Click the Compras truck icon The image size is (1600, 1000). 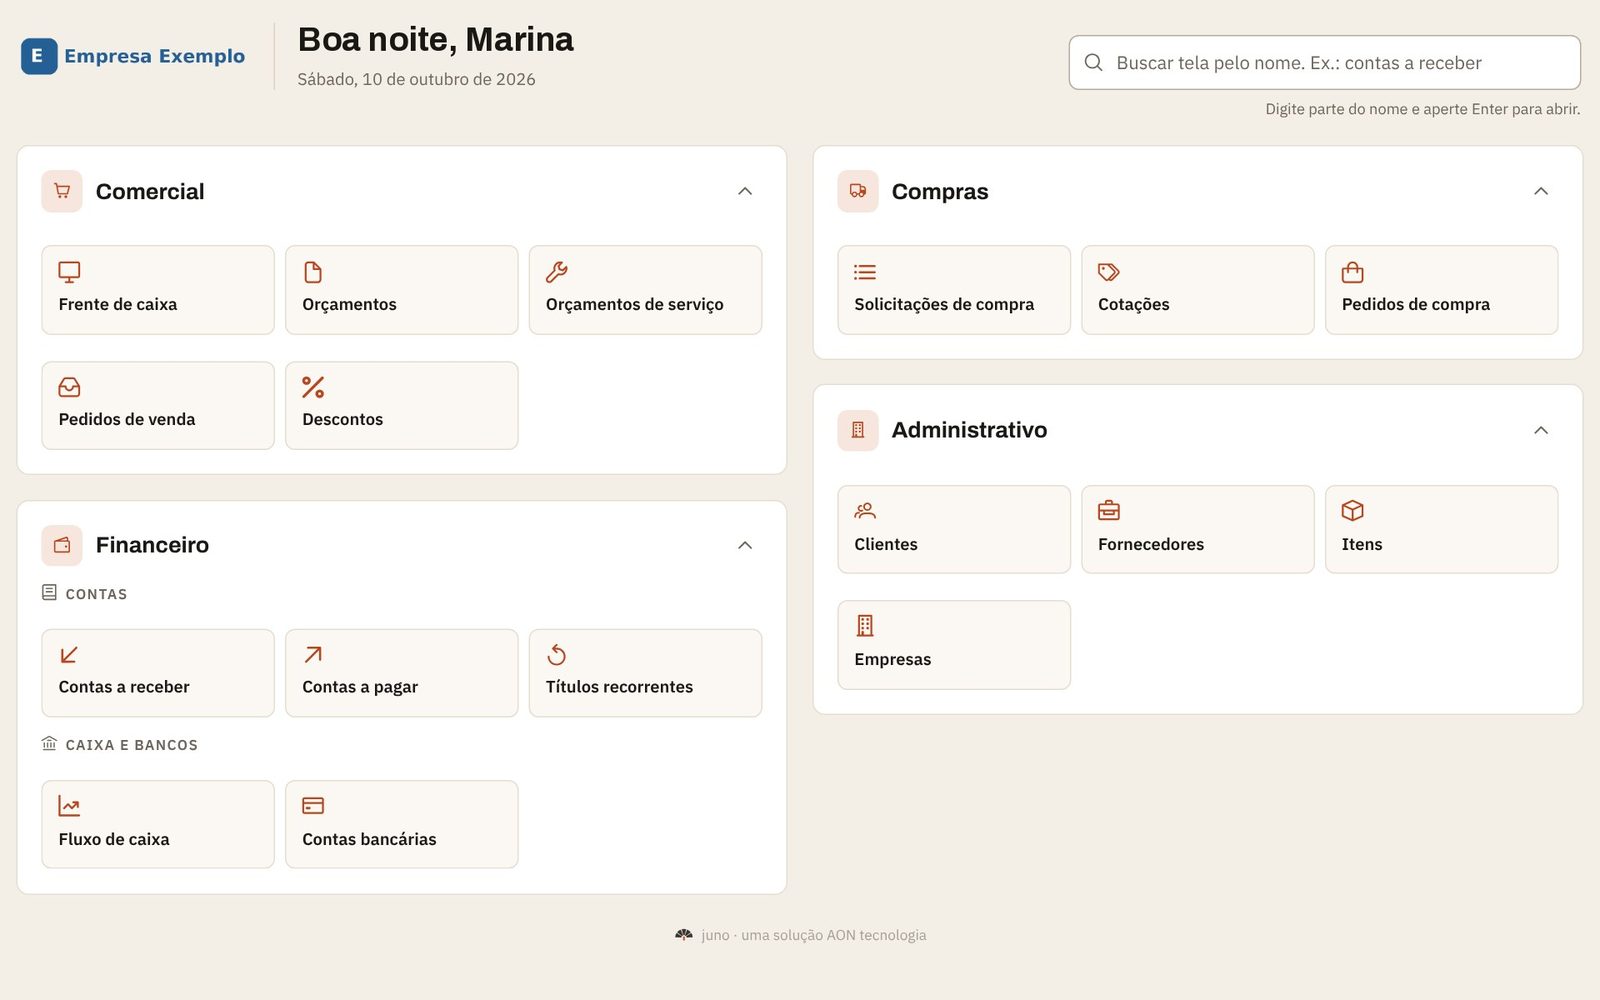[x=858, y=191]
